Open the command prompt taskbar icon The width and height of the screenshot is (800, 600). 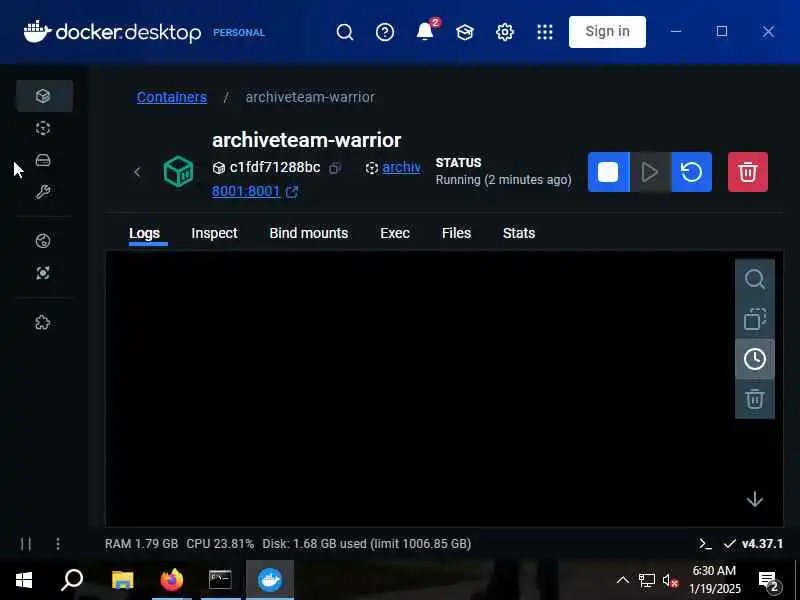pyautogui.click(x=220, y=580)
